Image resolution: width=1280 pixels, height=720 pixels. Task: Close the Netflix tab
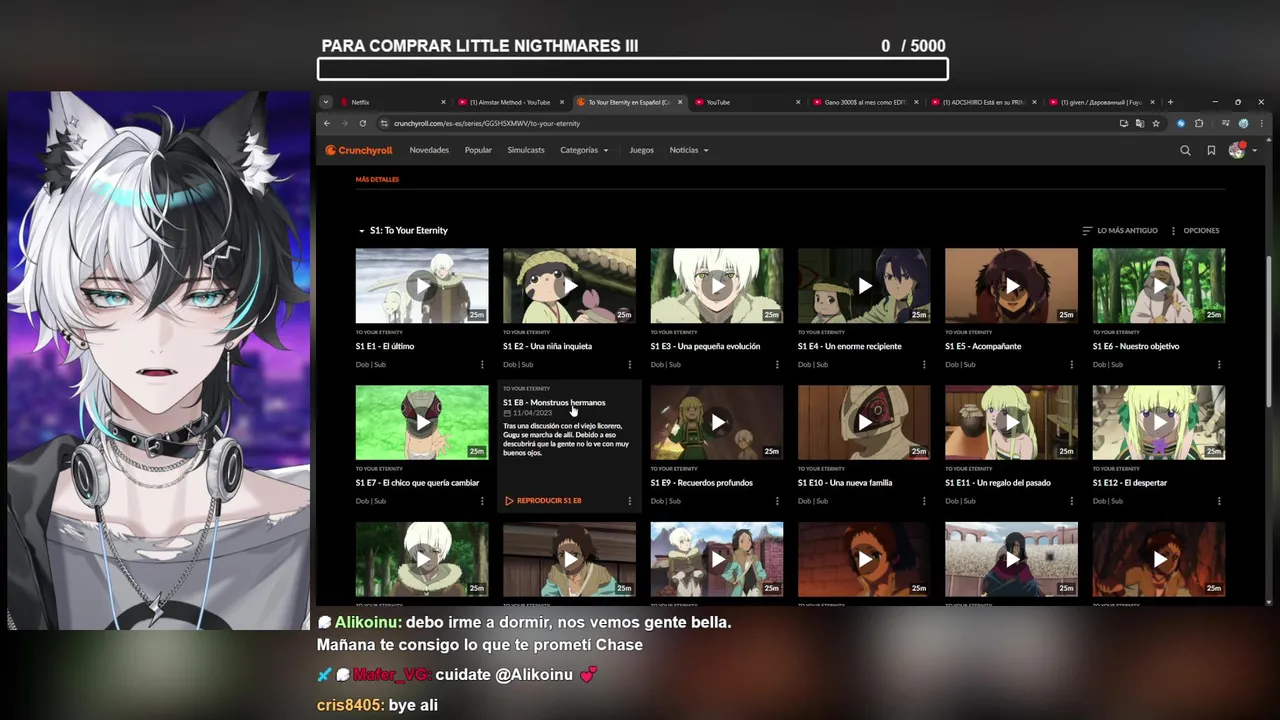point(443,102)
